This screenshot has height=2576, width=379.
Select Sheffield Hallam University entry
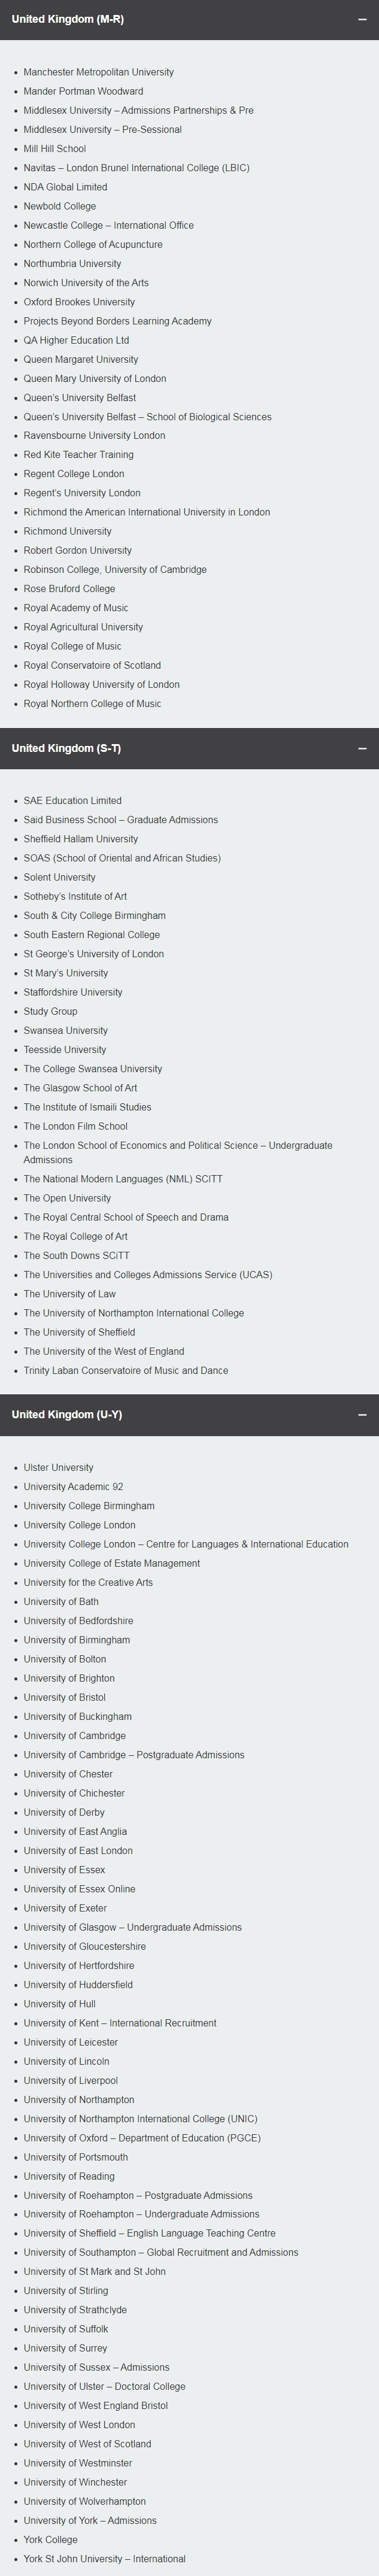(81, 839)
